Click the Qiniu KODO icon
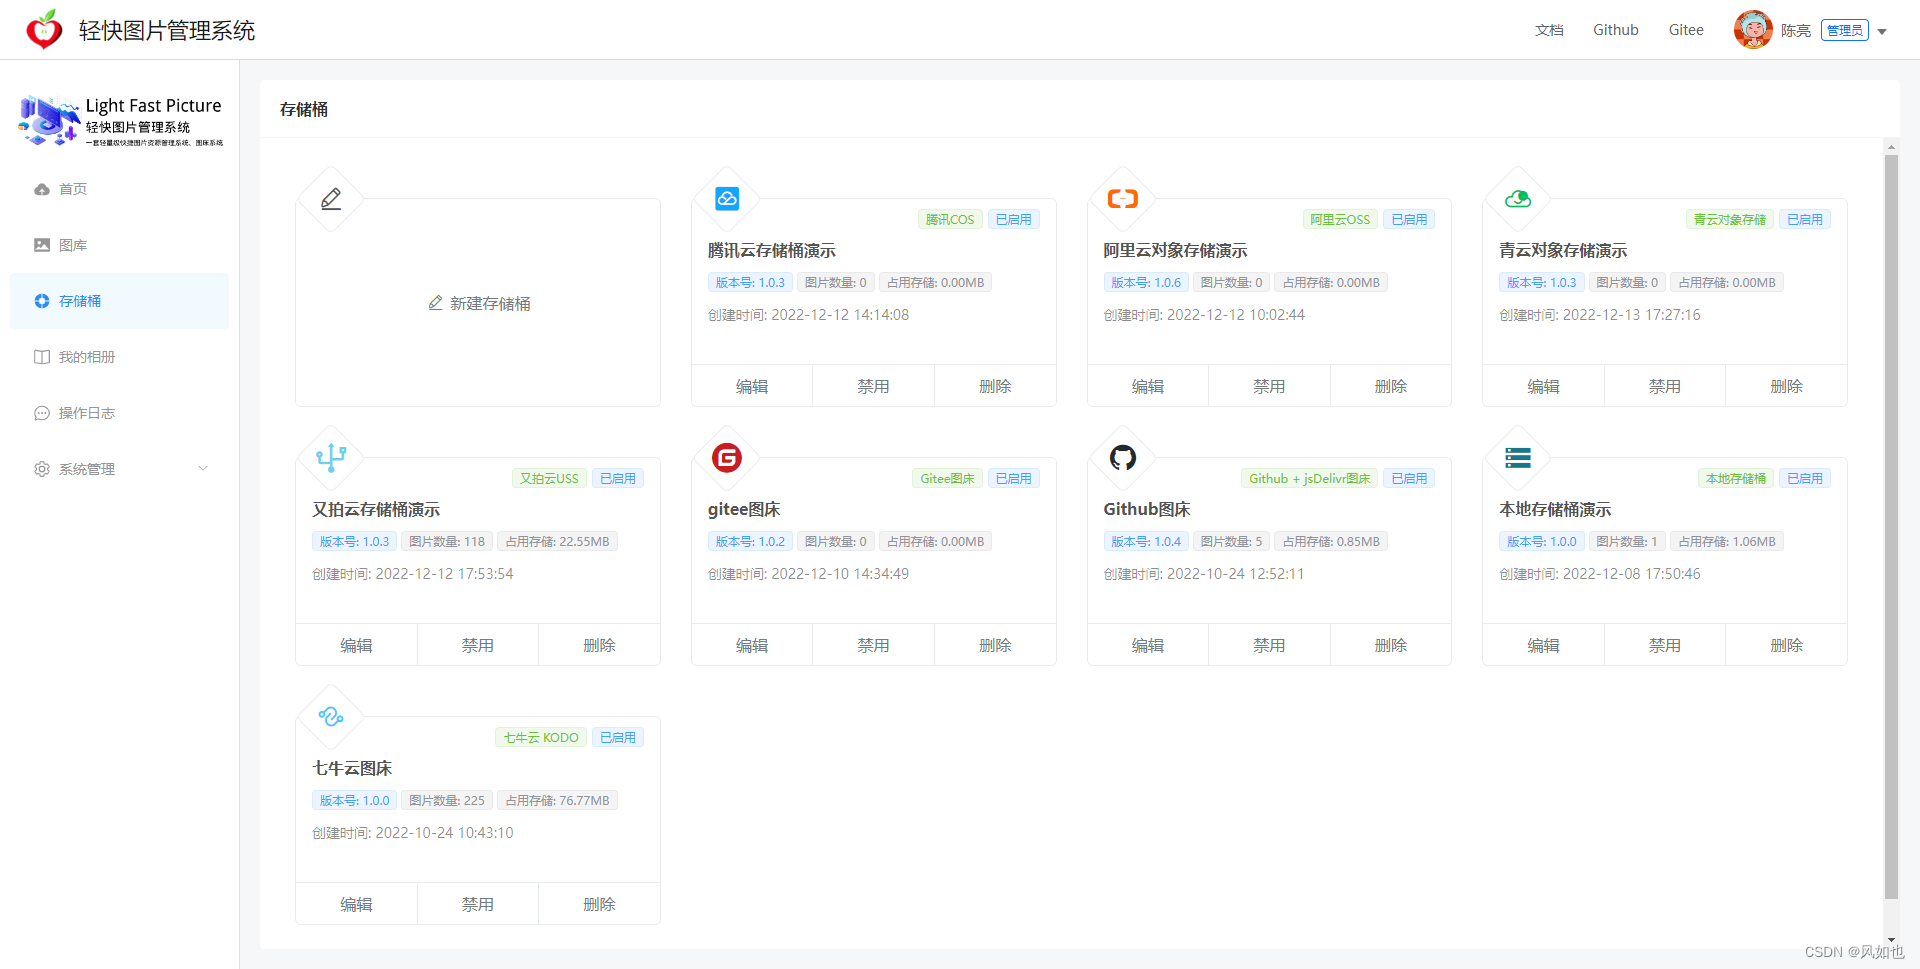 [x=331, y=717]
